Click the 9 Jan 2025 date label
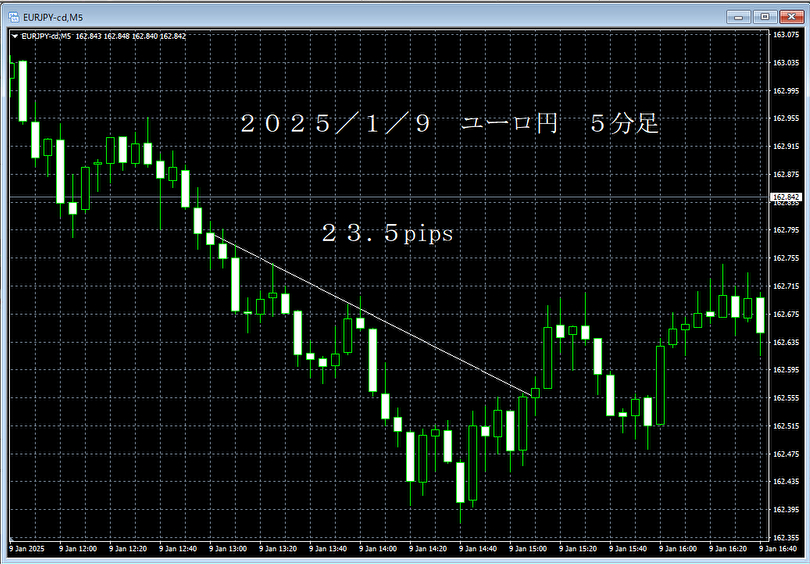This screenshot has width=810, height=564. click(27, 549)
